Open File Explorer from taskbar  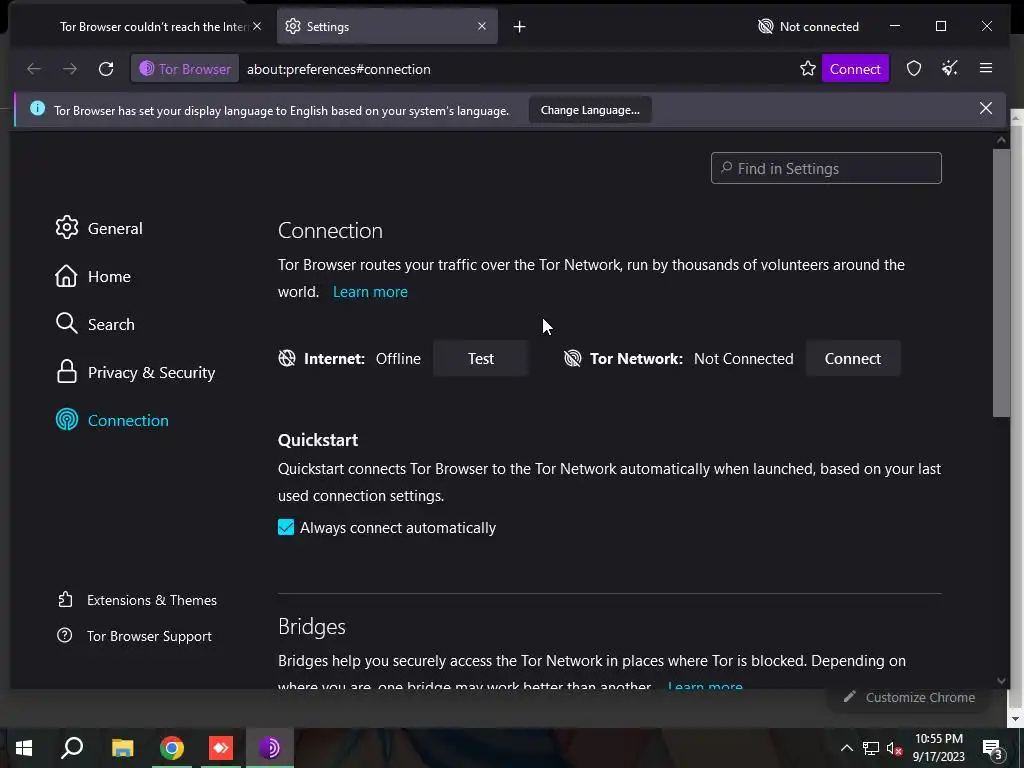click(122, 748)
